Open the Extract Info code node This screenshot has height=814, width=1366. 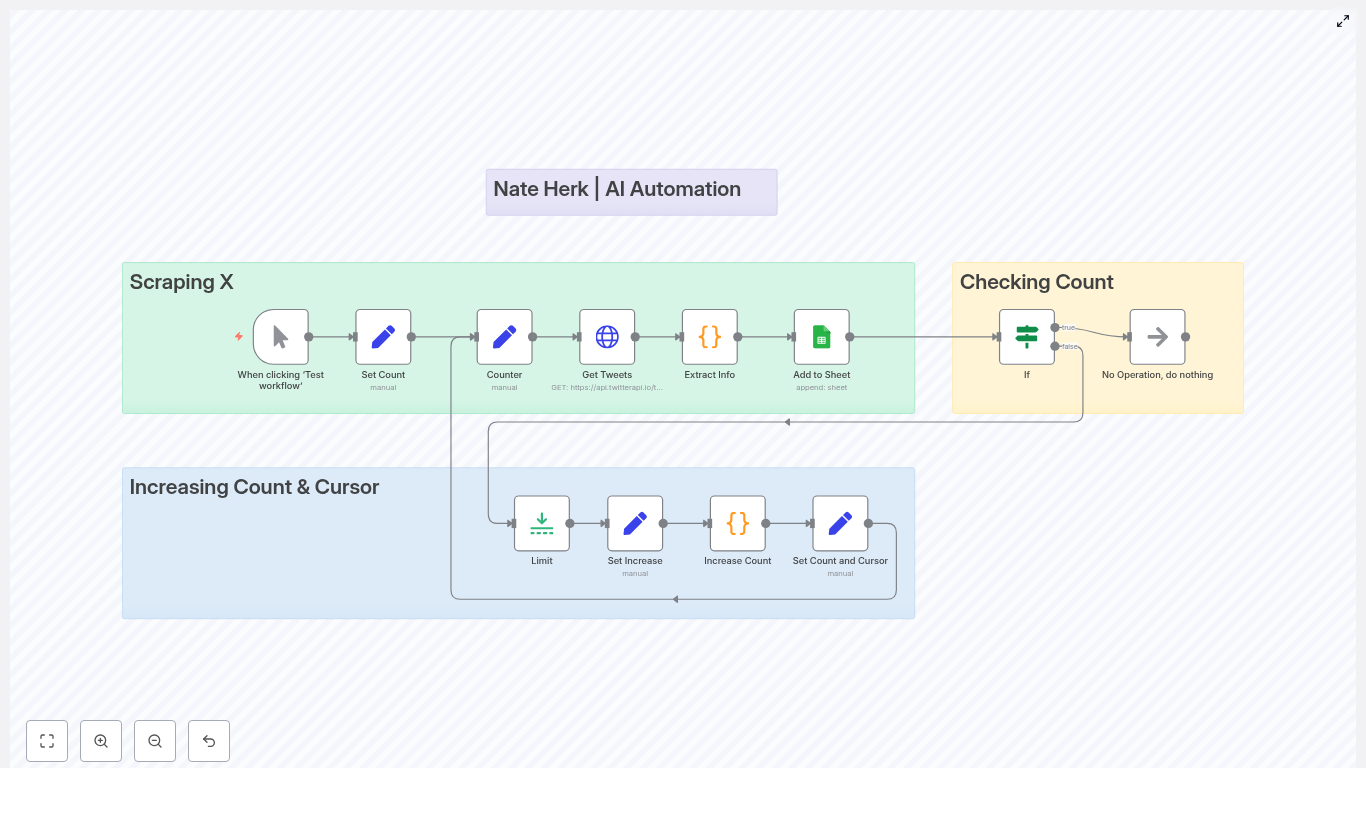(710, 337)
